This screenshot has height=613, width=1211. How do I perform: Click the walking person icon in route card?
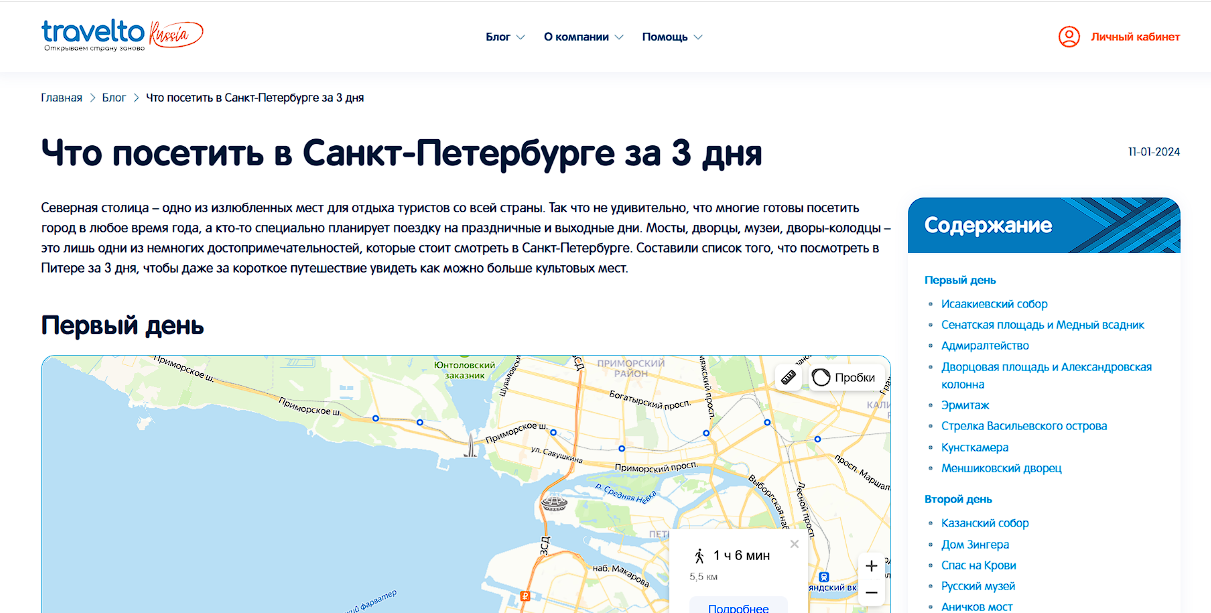click(700, 556)
